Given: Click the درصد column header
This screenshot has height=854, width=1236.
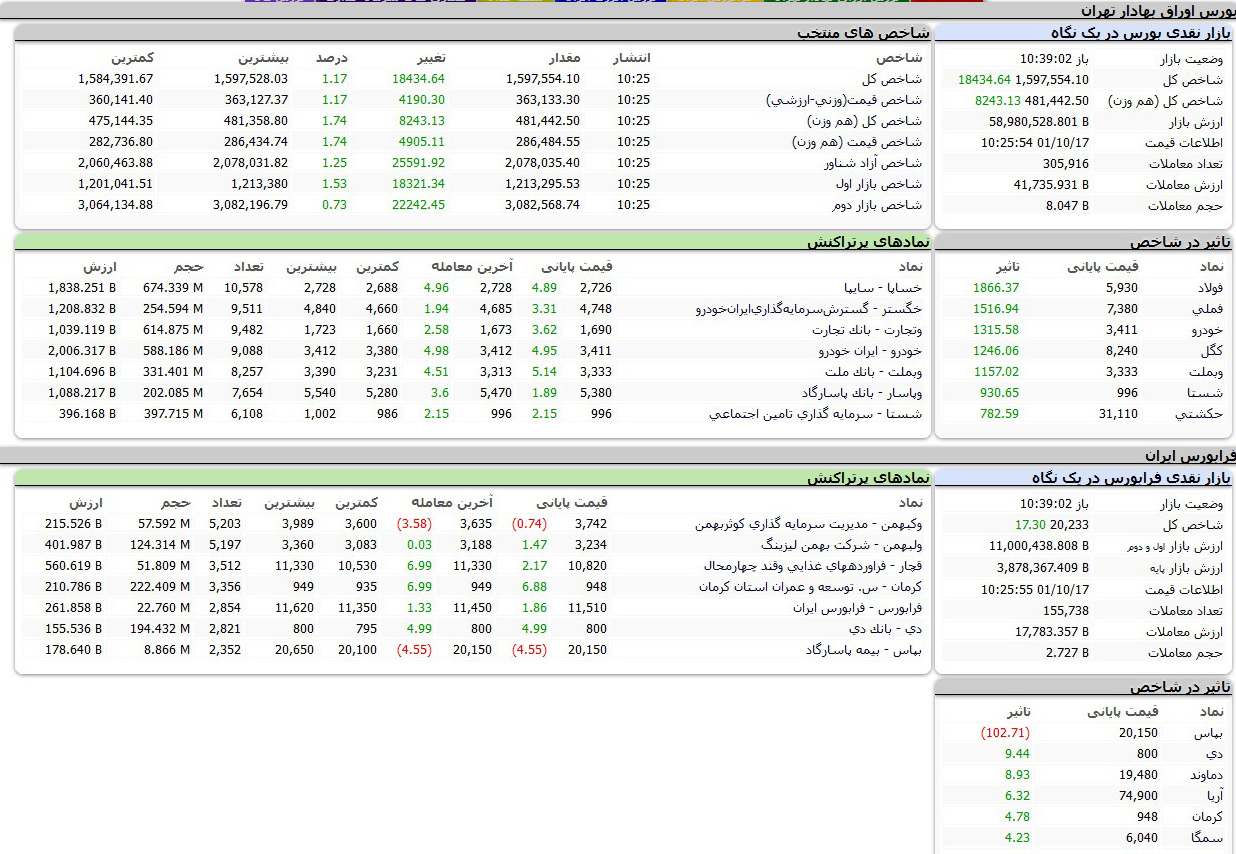Looking at the screenshot, I should pos(331,57).
